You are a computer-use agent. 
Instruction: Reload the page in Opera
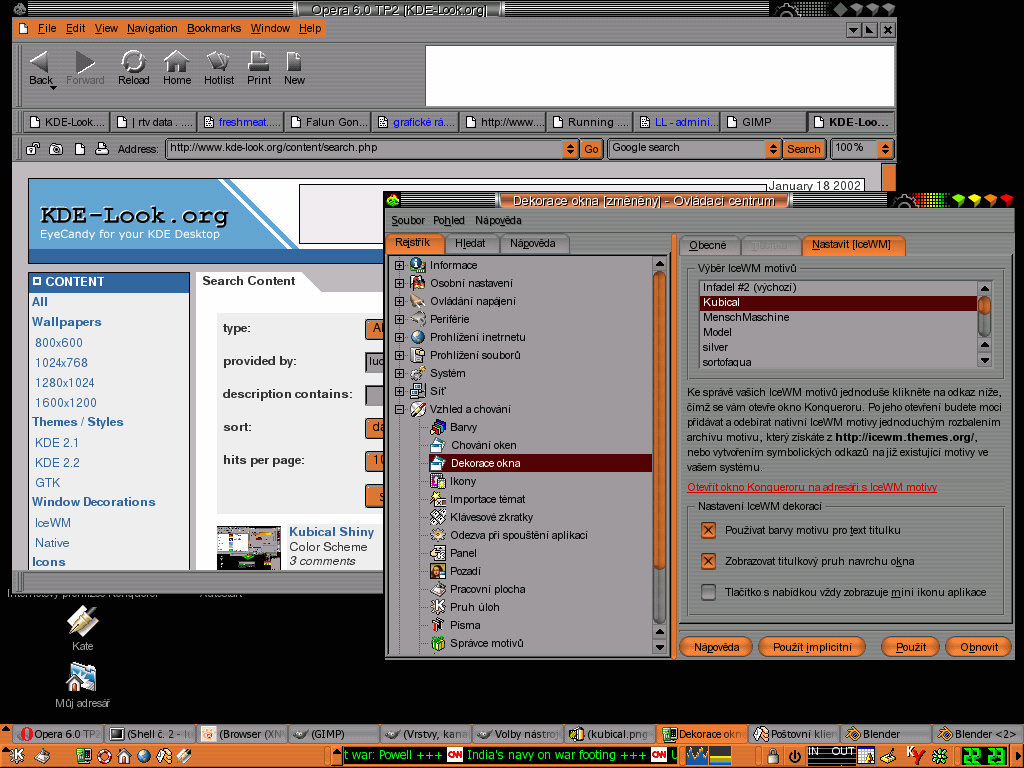(x=133, y=68)
